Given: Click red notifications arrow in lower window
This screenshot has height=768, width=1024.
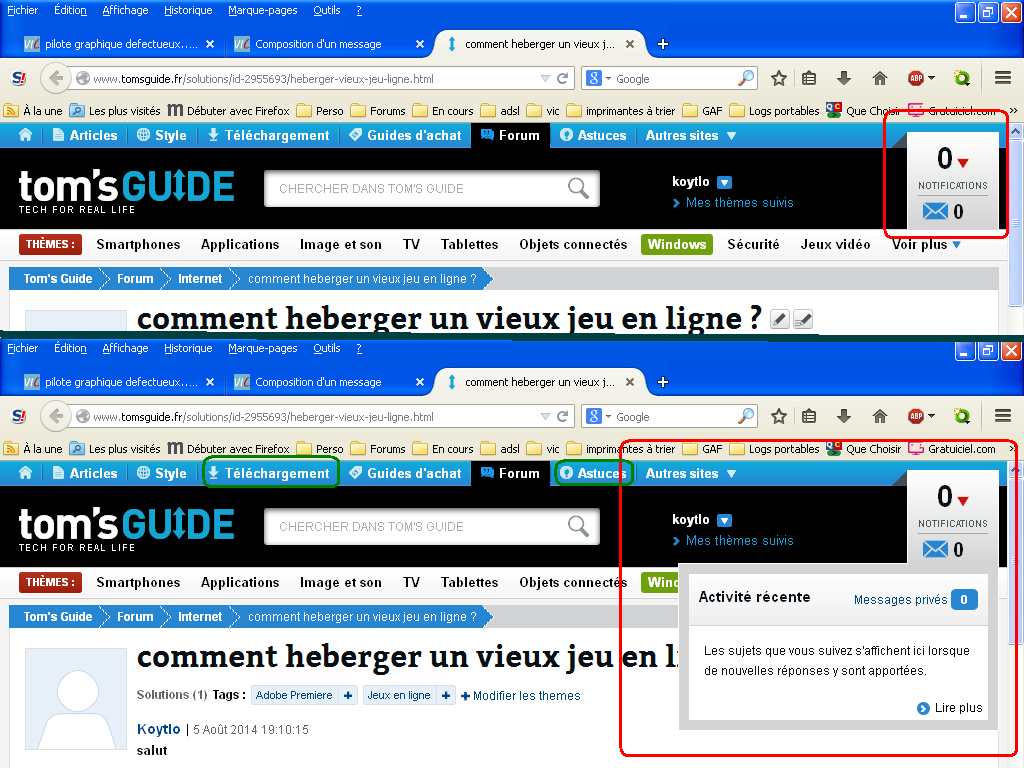Looking at the screenshot, I should [x=963, y=500].
